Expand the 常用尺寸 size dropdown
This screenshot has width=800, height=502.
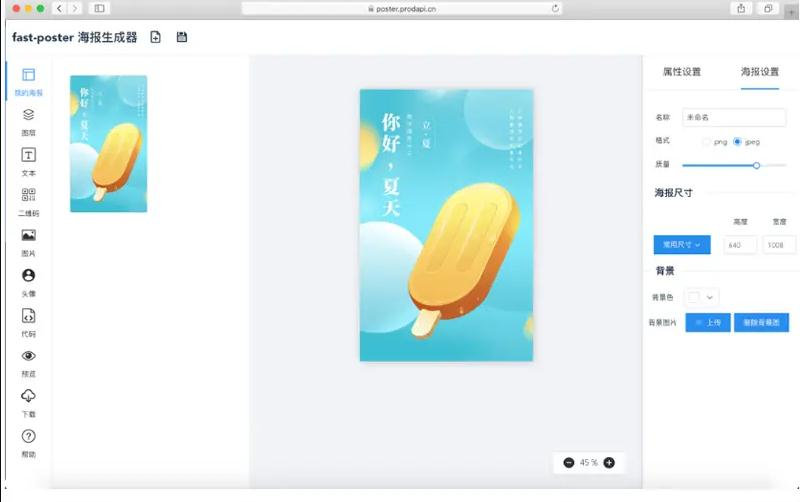pyautogui.click(x=682, y=245)
